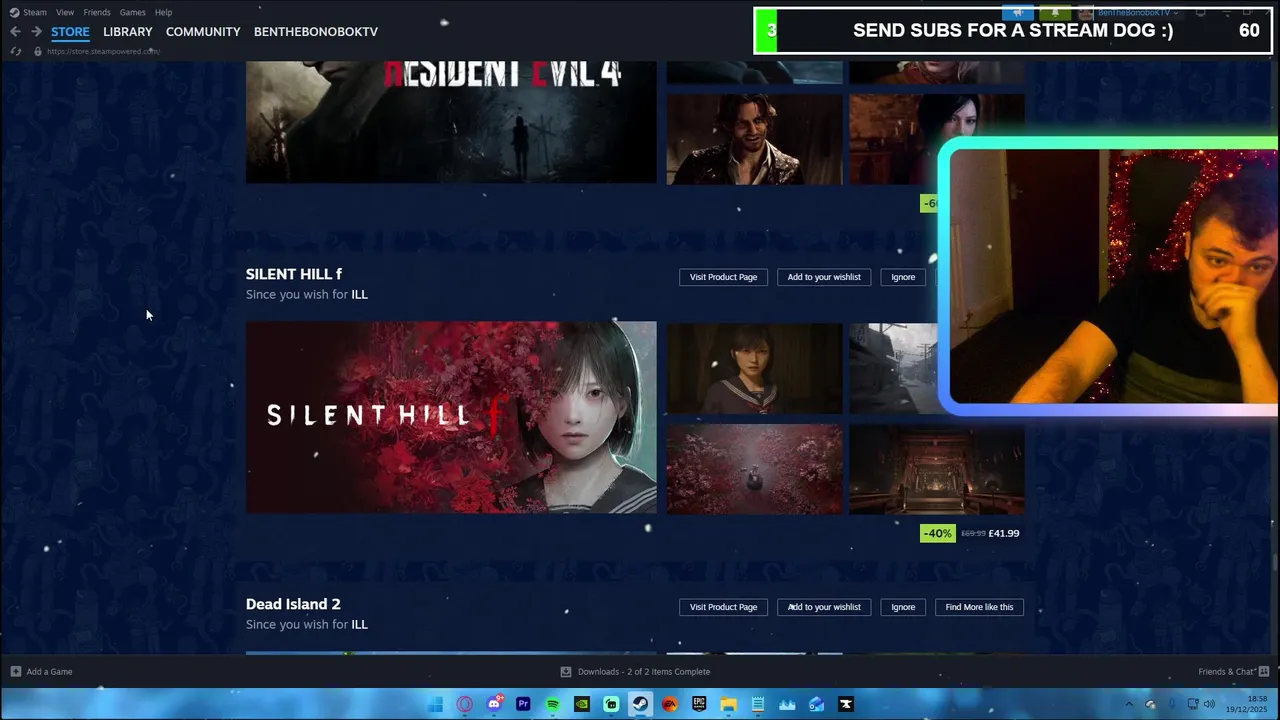This screenshot has width=1280, height=720.
Task: Open the Friends & Chat icon
Action: click(x=1264, y=671)
